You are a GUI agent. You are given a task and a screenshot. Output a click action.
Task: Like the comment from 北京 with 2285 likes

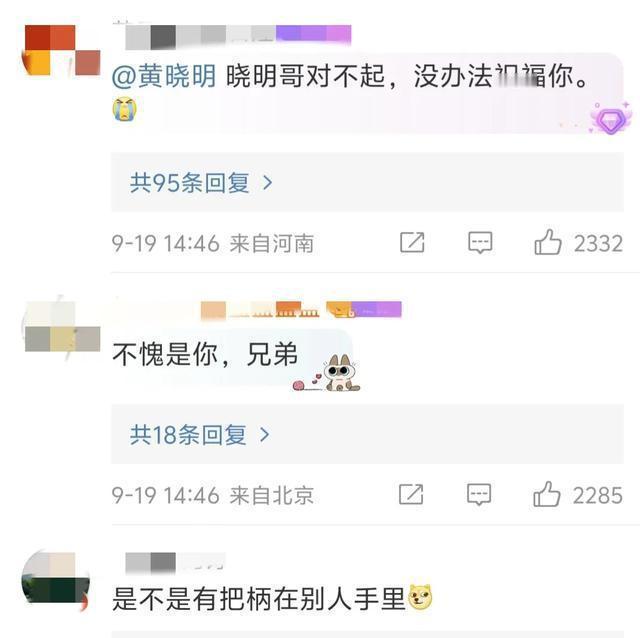point(547,494)
